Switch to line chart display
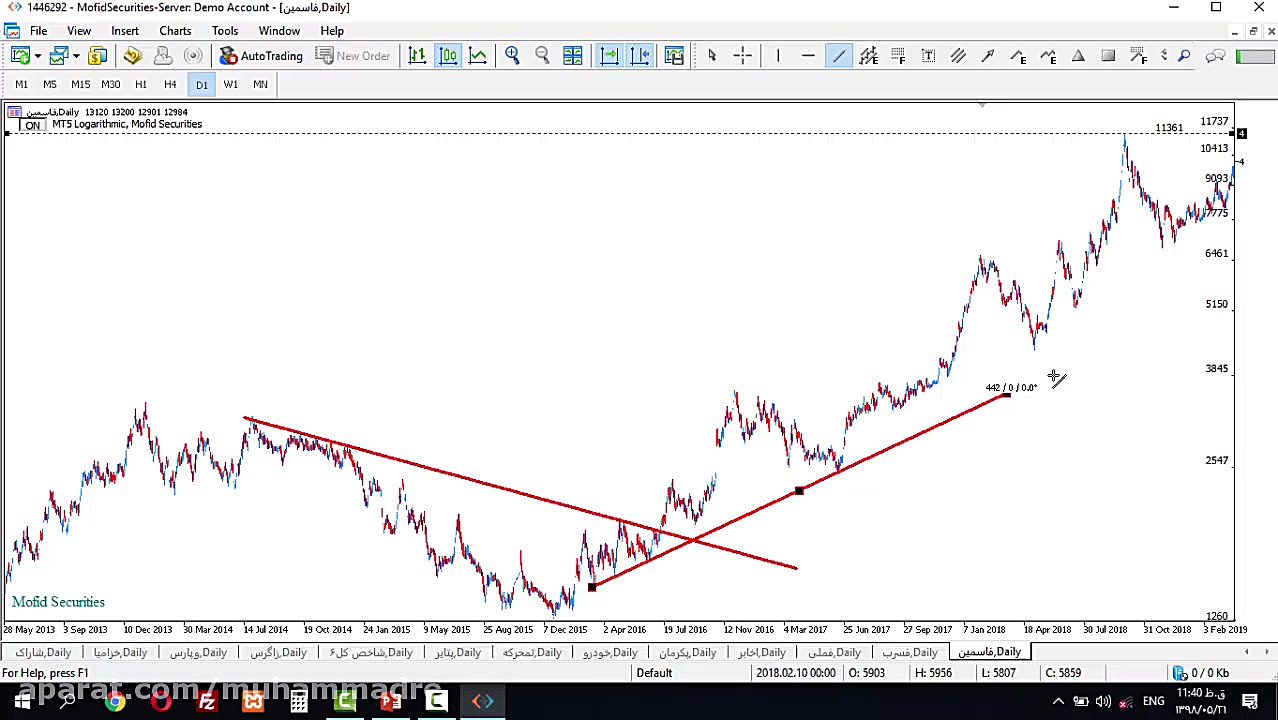The height and width of the screenshot is (720, 1278). 478,56
